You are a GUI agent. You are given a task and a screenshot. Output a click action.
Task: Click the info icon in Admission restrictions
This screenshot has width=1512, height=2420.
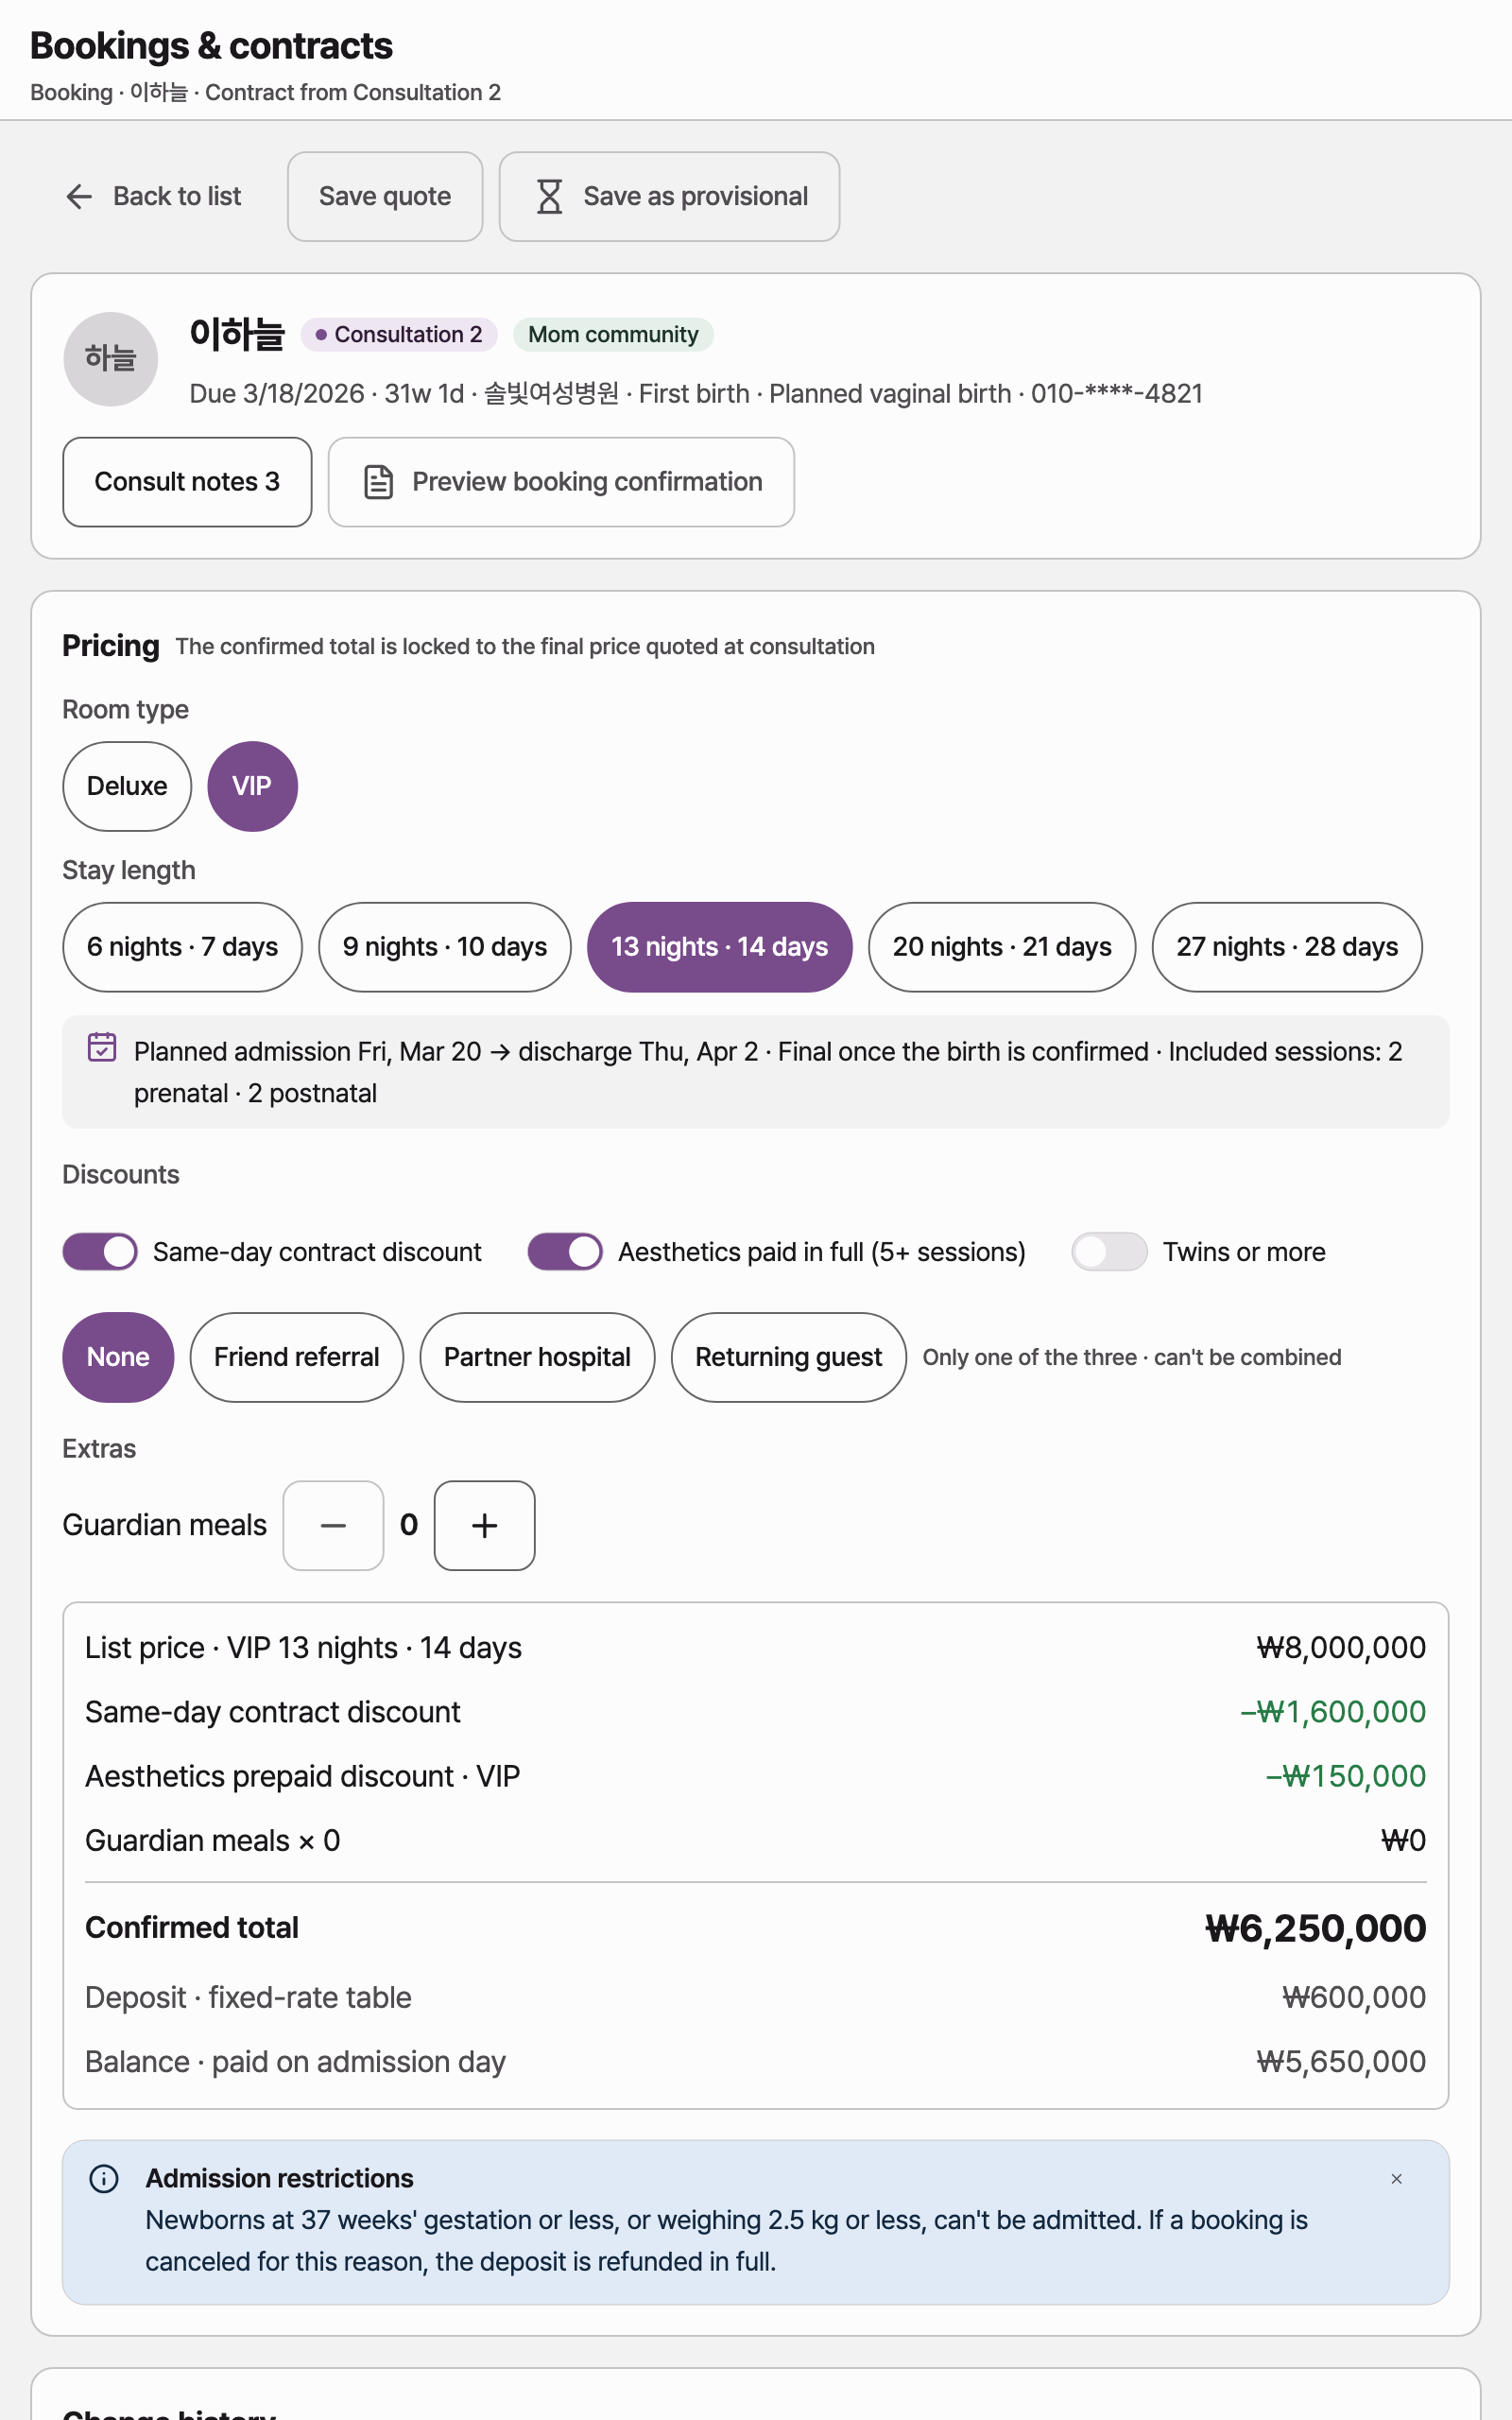[x=104, y=2178]
